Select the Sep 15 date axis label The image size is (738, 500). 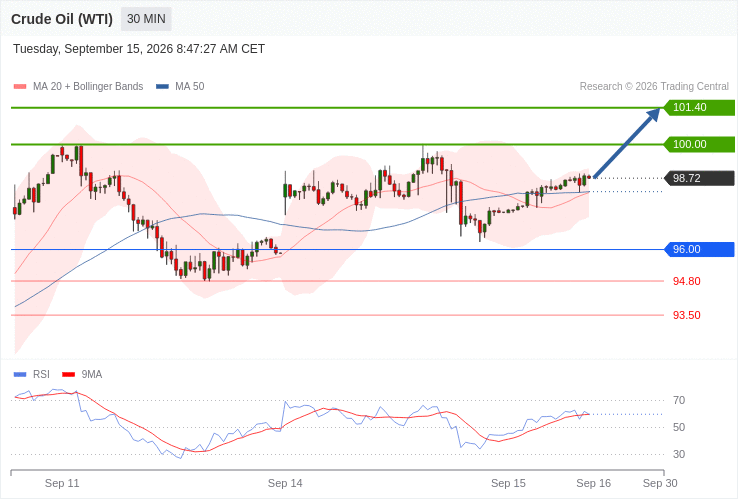pyautogui.click(x=508, y=484)
